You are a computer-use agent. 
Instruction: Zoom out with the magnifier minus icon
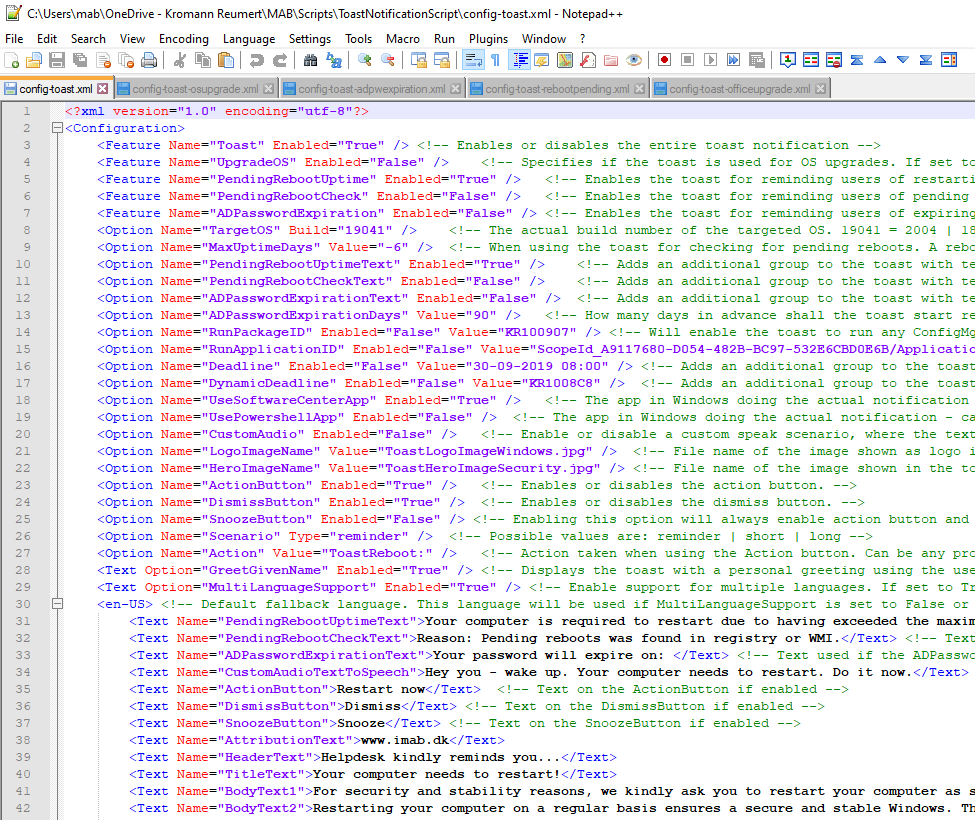pyautogui.click(x=388, y=60)
